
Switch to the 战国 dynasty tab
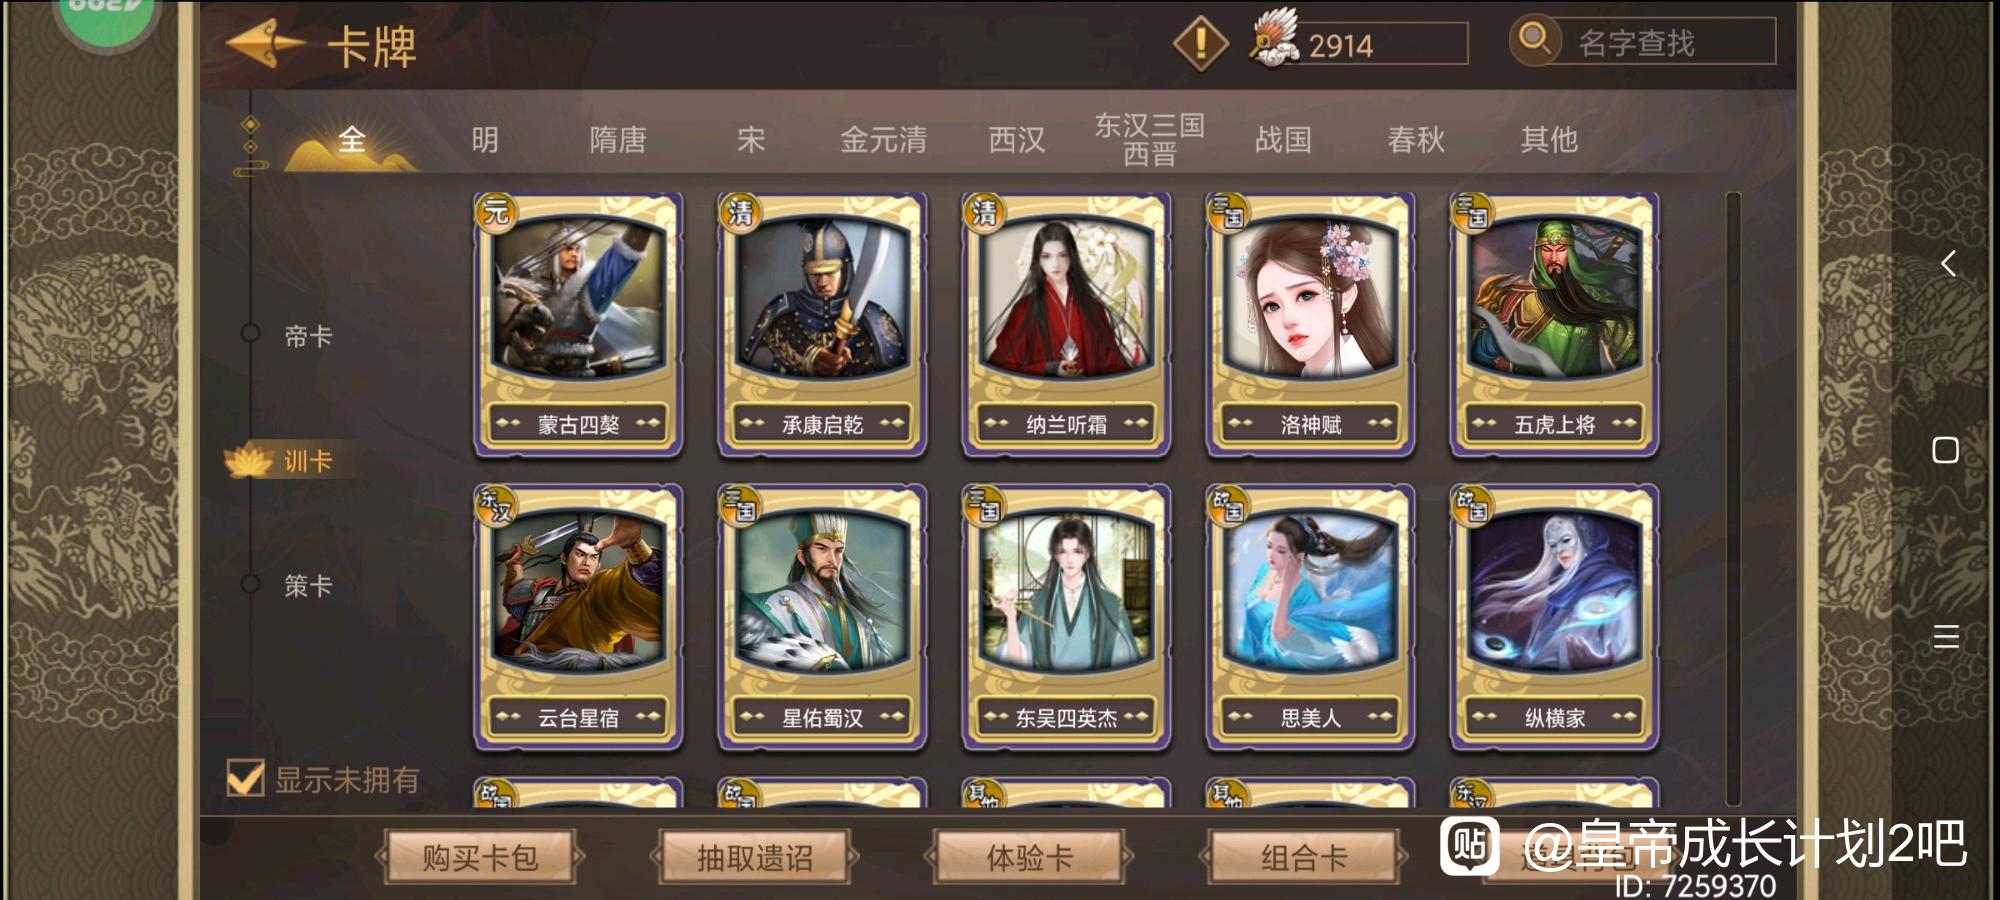[x=1283, y=139]
